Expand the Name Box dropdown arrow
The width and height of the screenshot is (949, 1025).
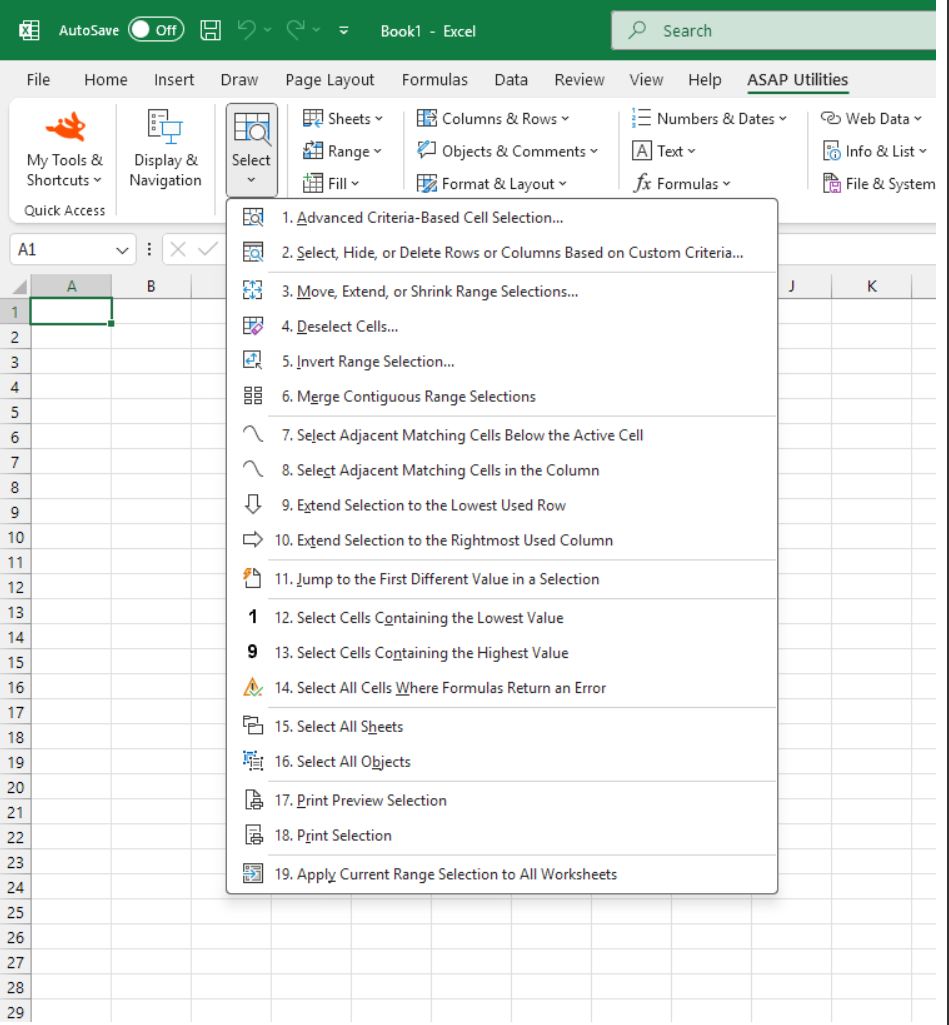coord(123,250)
